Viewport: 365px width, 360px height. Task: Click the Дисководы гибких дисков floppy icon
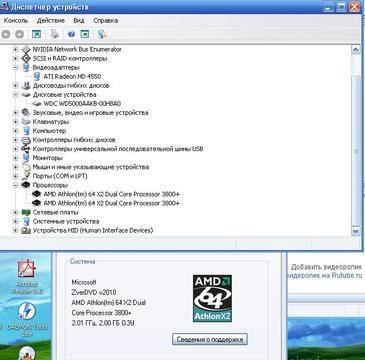pyautogui.click(x=26, y=85)
